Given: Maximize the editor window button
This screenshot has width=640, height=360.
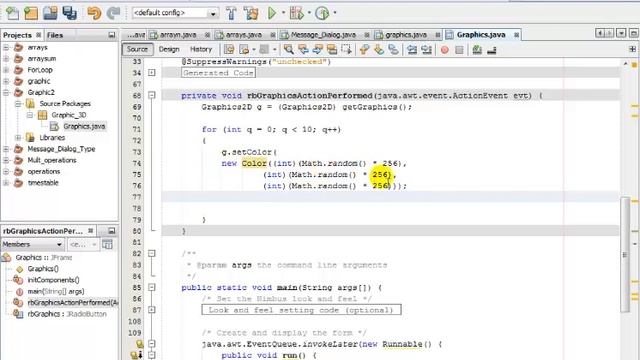Looking at the screenshot, I should click(x=634, y=33).
